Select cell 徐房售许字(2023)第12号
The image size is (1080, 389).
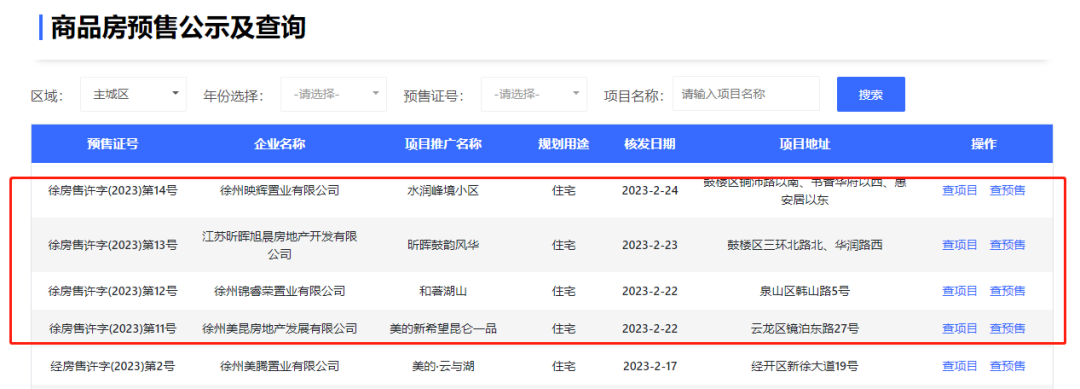pyautogui.click(x=112, y=291)
